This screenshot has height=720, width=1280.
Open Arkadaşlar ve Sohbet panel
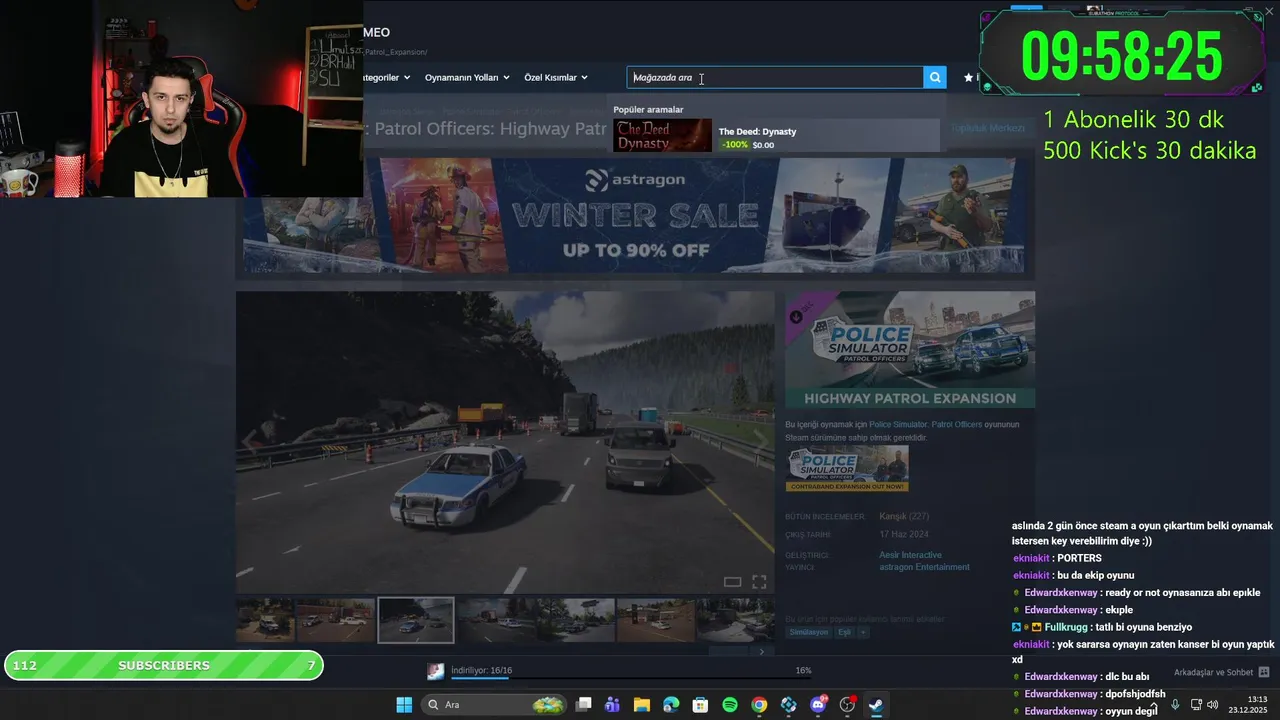point(1213,672)
